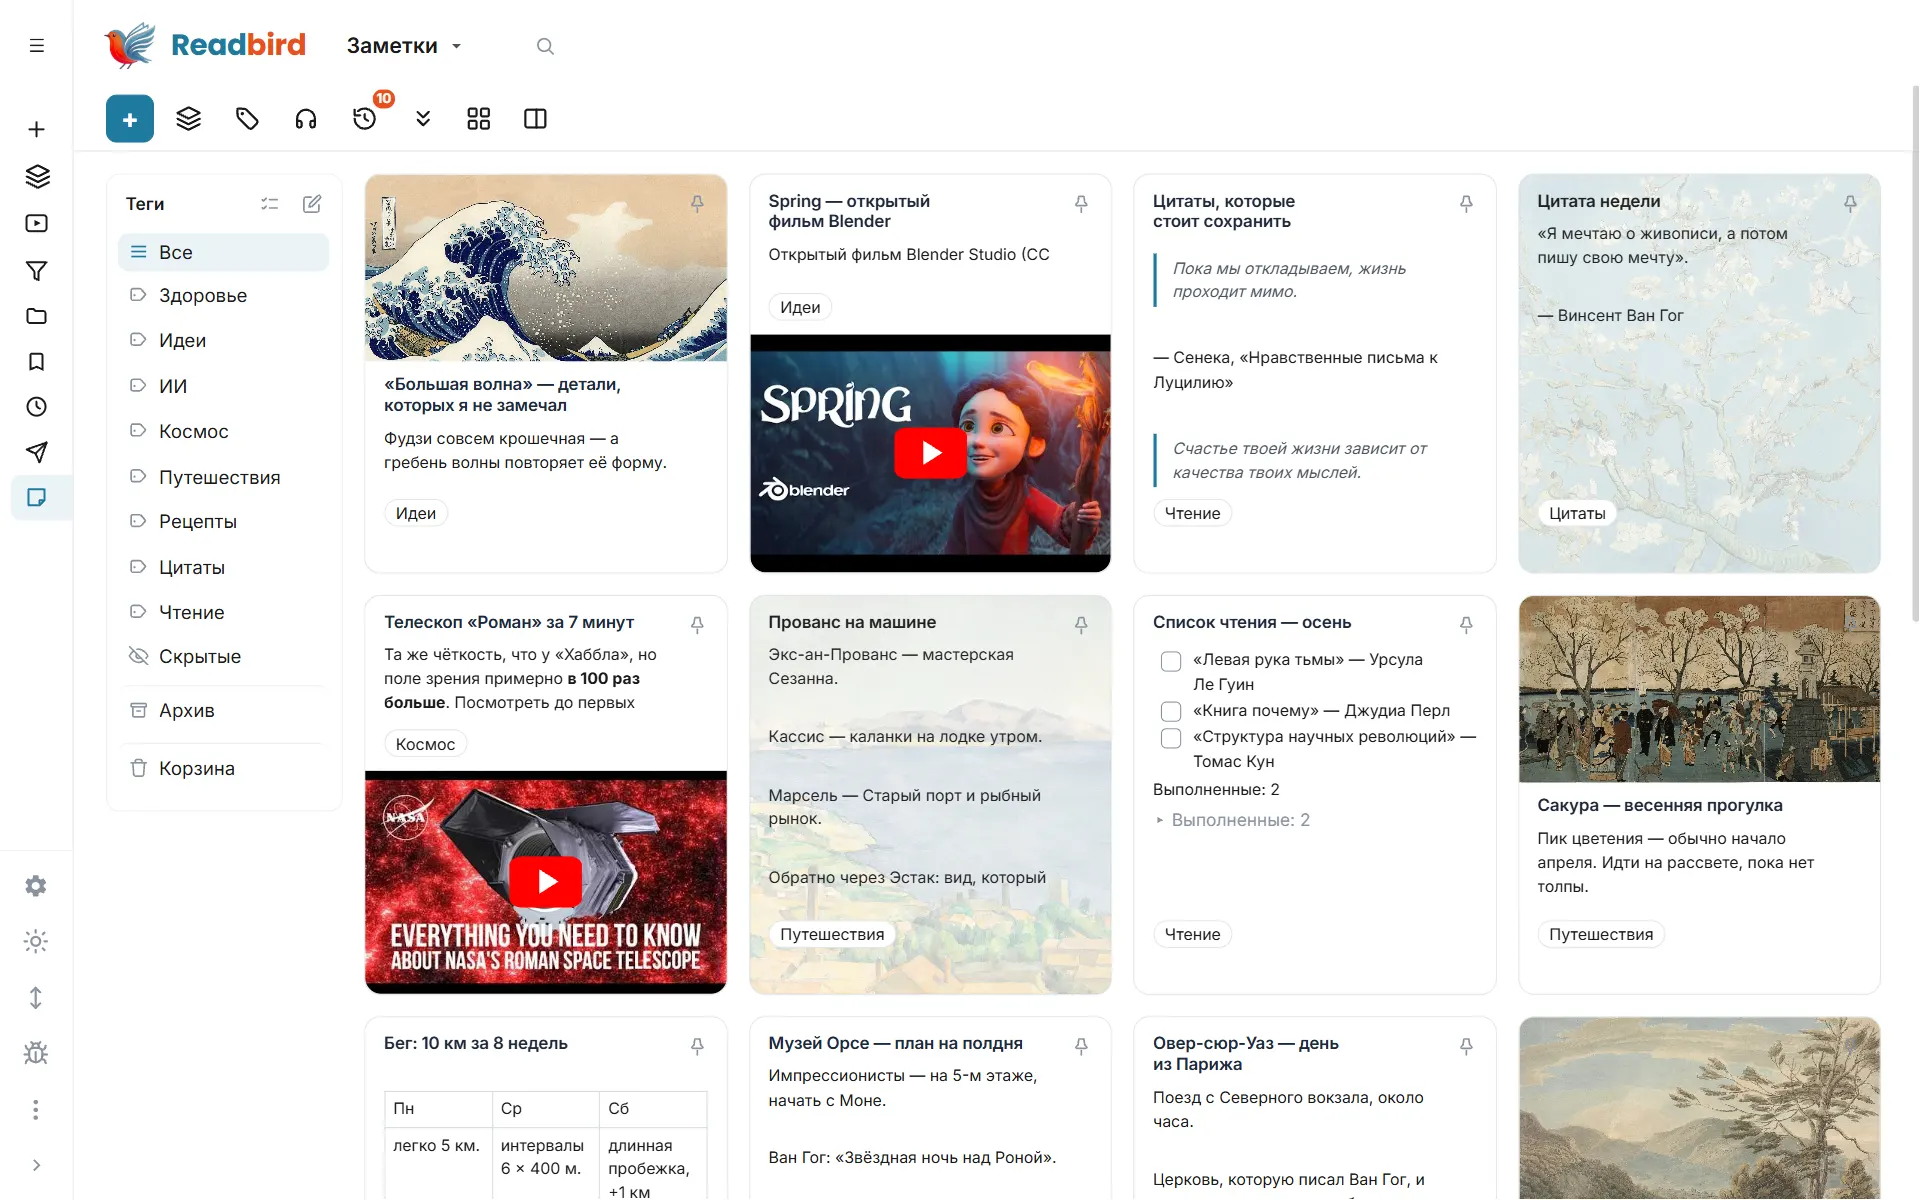Click the sidebar plus icon

[37, 129]
